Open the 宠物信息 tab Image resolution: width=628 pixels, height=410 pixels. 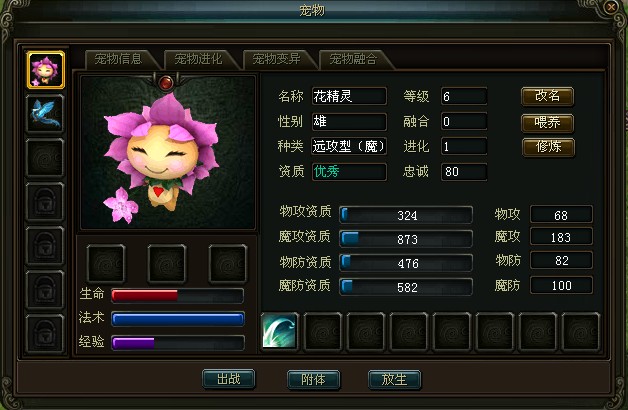(x=119, y=59)
